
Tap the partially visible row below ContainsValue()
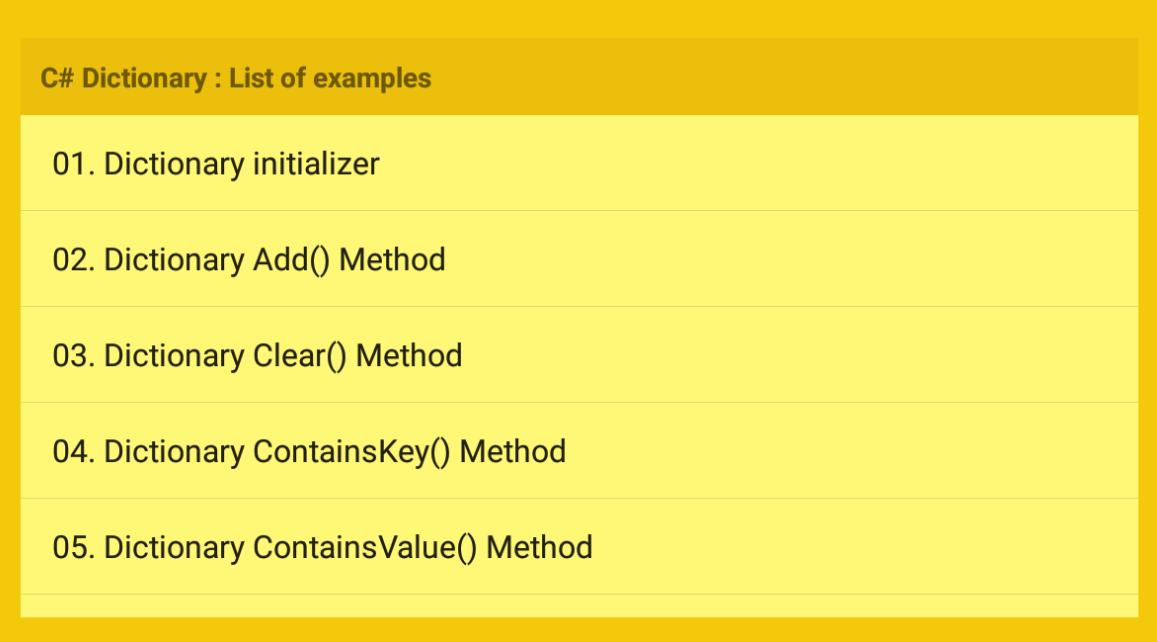coord(578,606)
